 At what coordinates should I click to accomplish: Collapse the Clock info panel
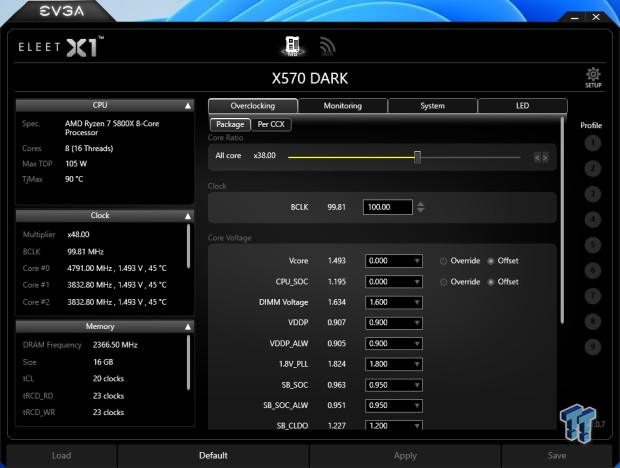point(188,216)
